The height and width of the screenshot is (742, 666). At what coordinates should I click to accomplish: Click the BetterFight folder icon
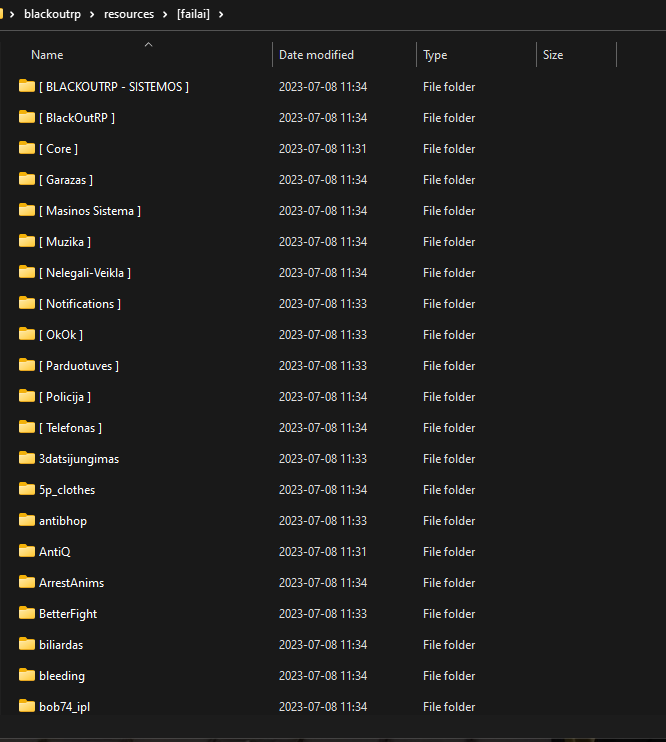(27, 613)
